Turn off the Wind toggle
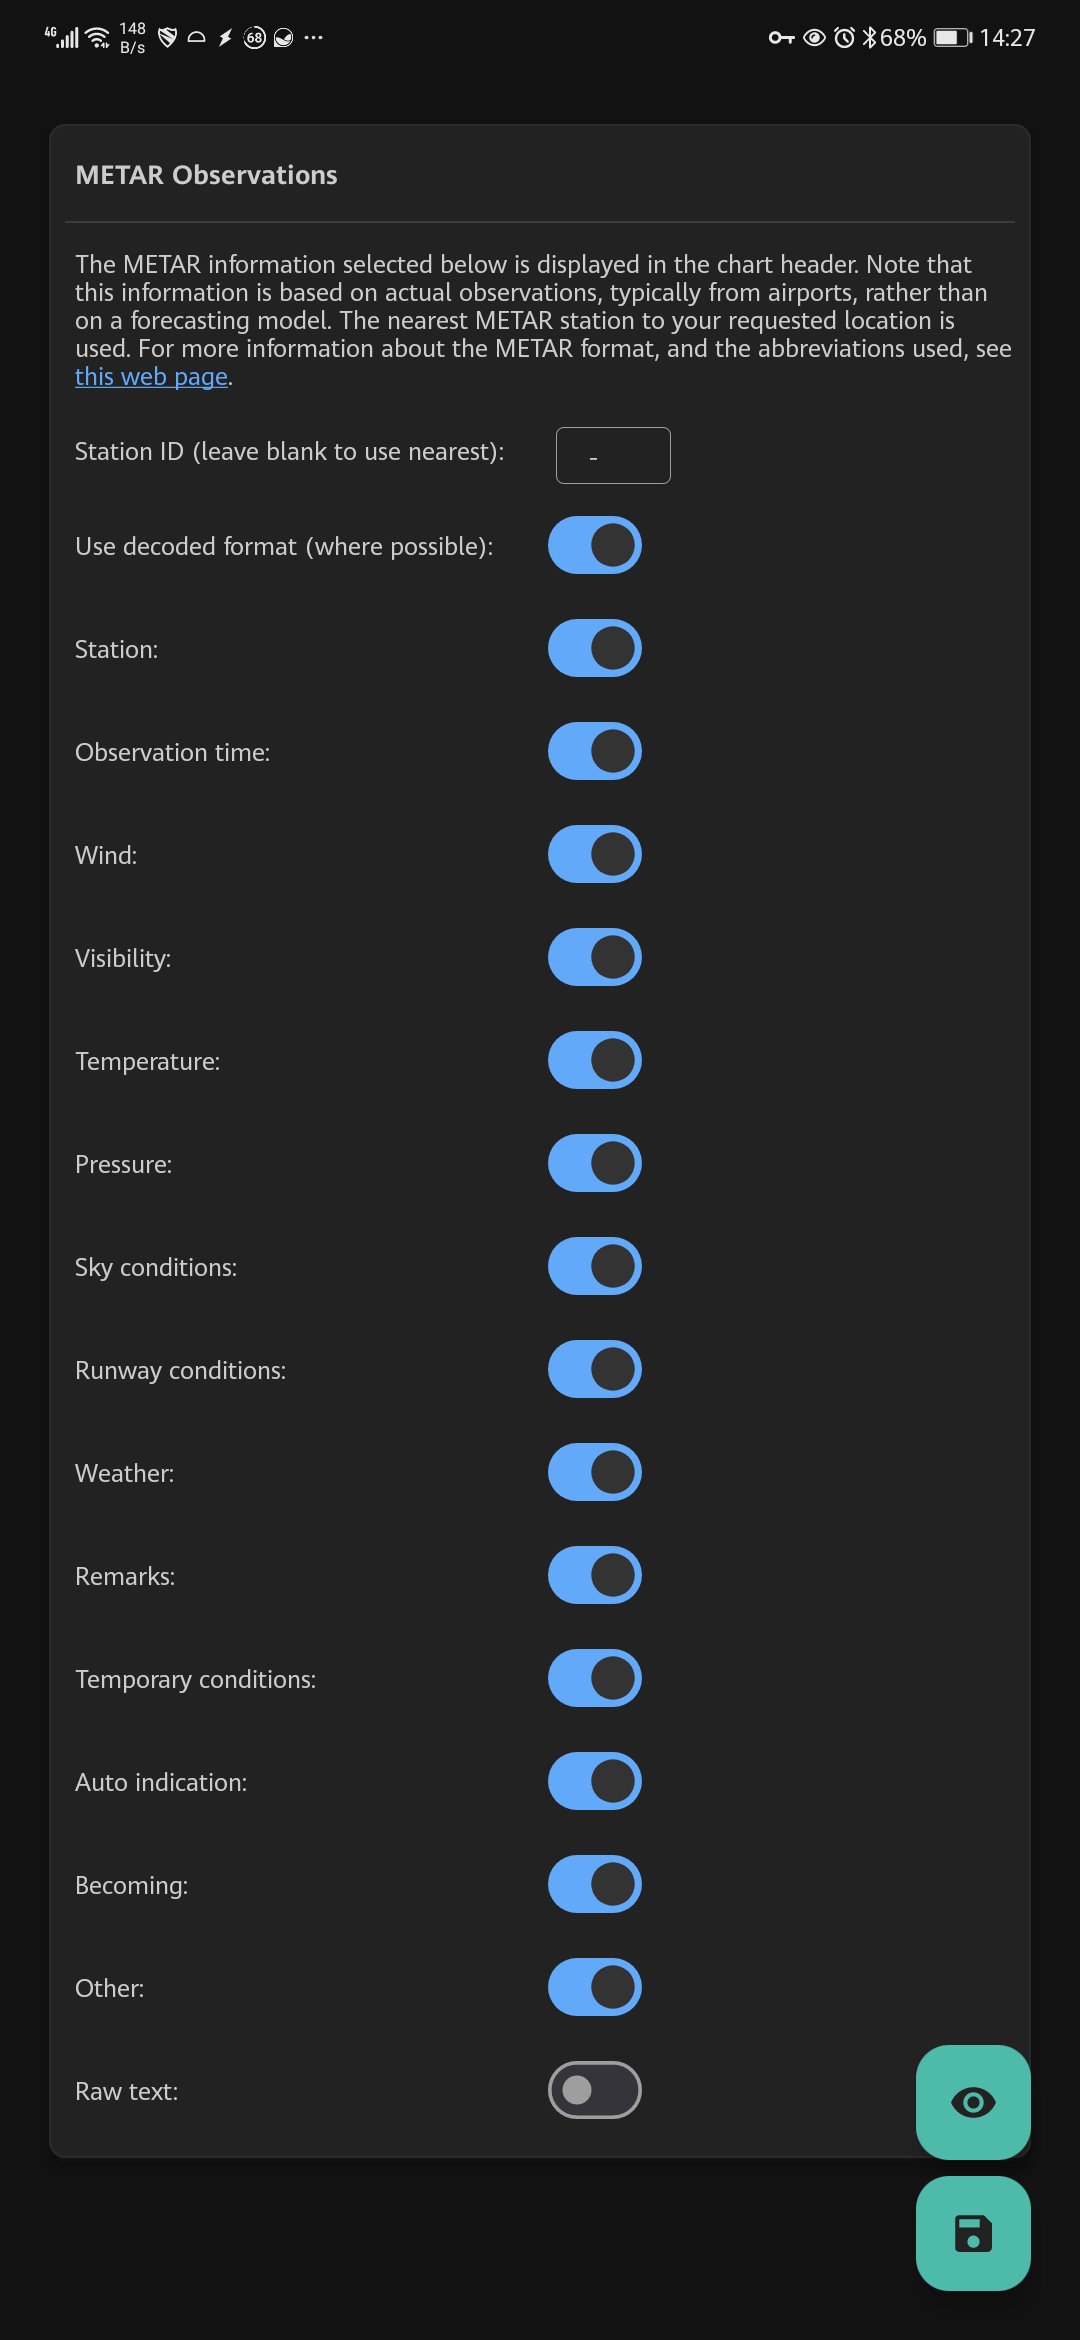The height and width of the screenshot is (2340, 1080). pyautogui.click(x=594, y=854)
